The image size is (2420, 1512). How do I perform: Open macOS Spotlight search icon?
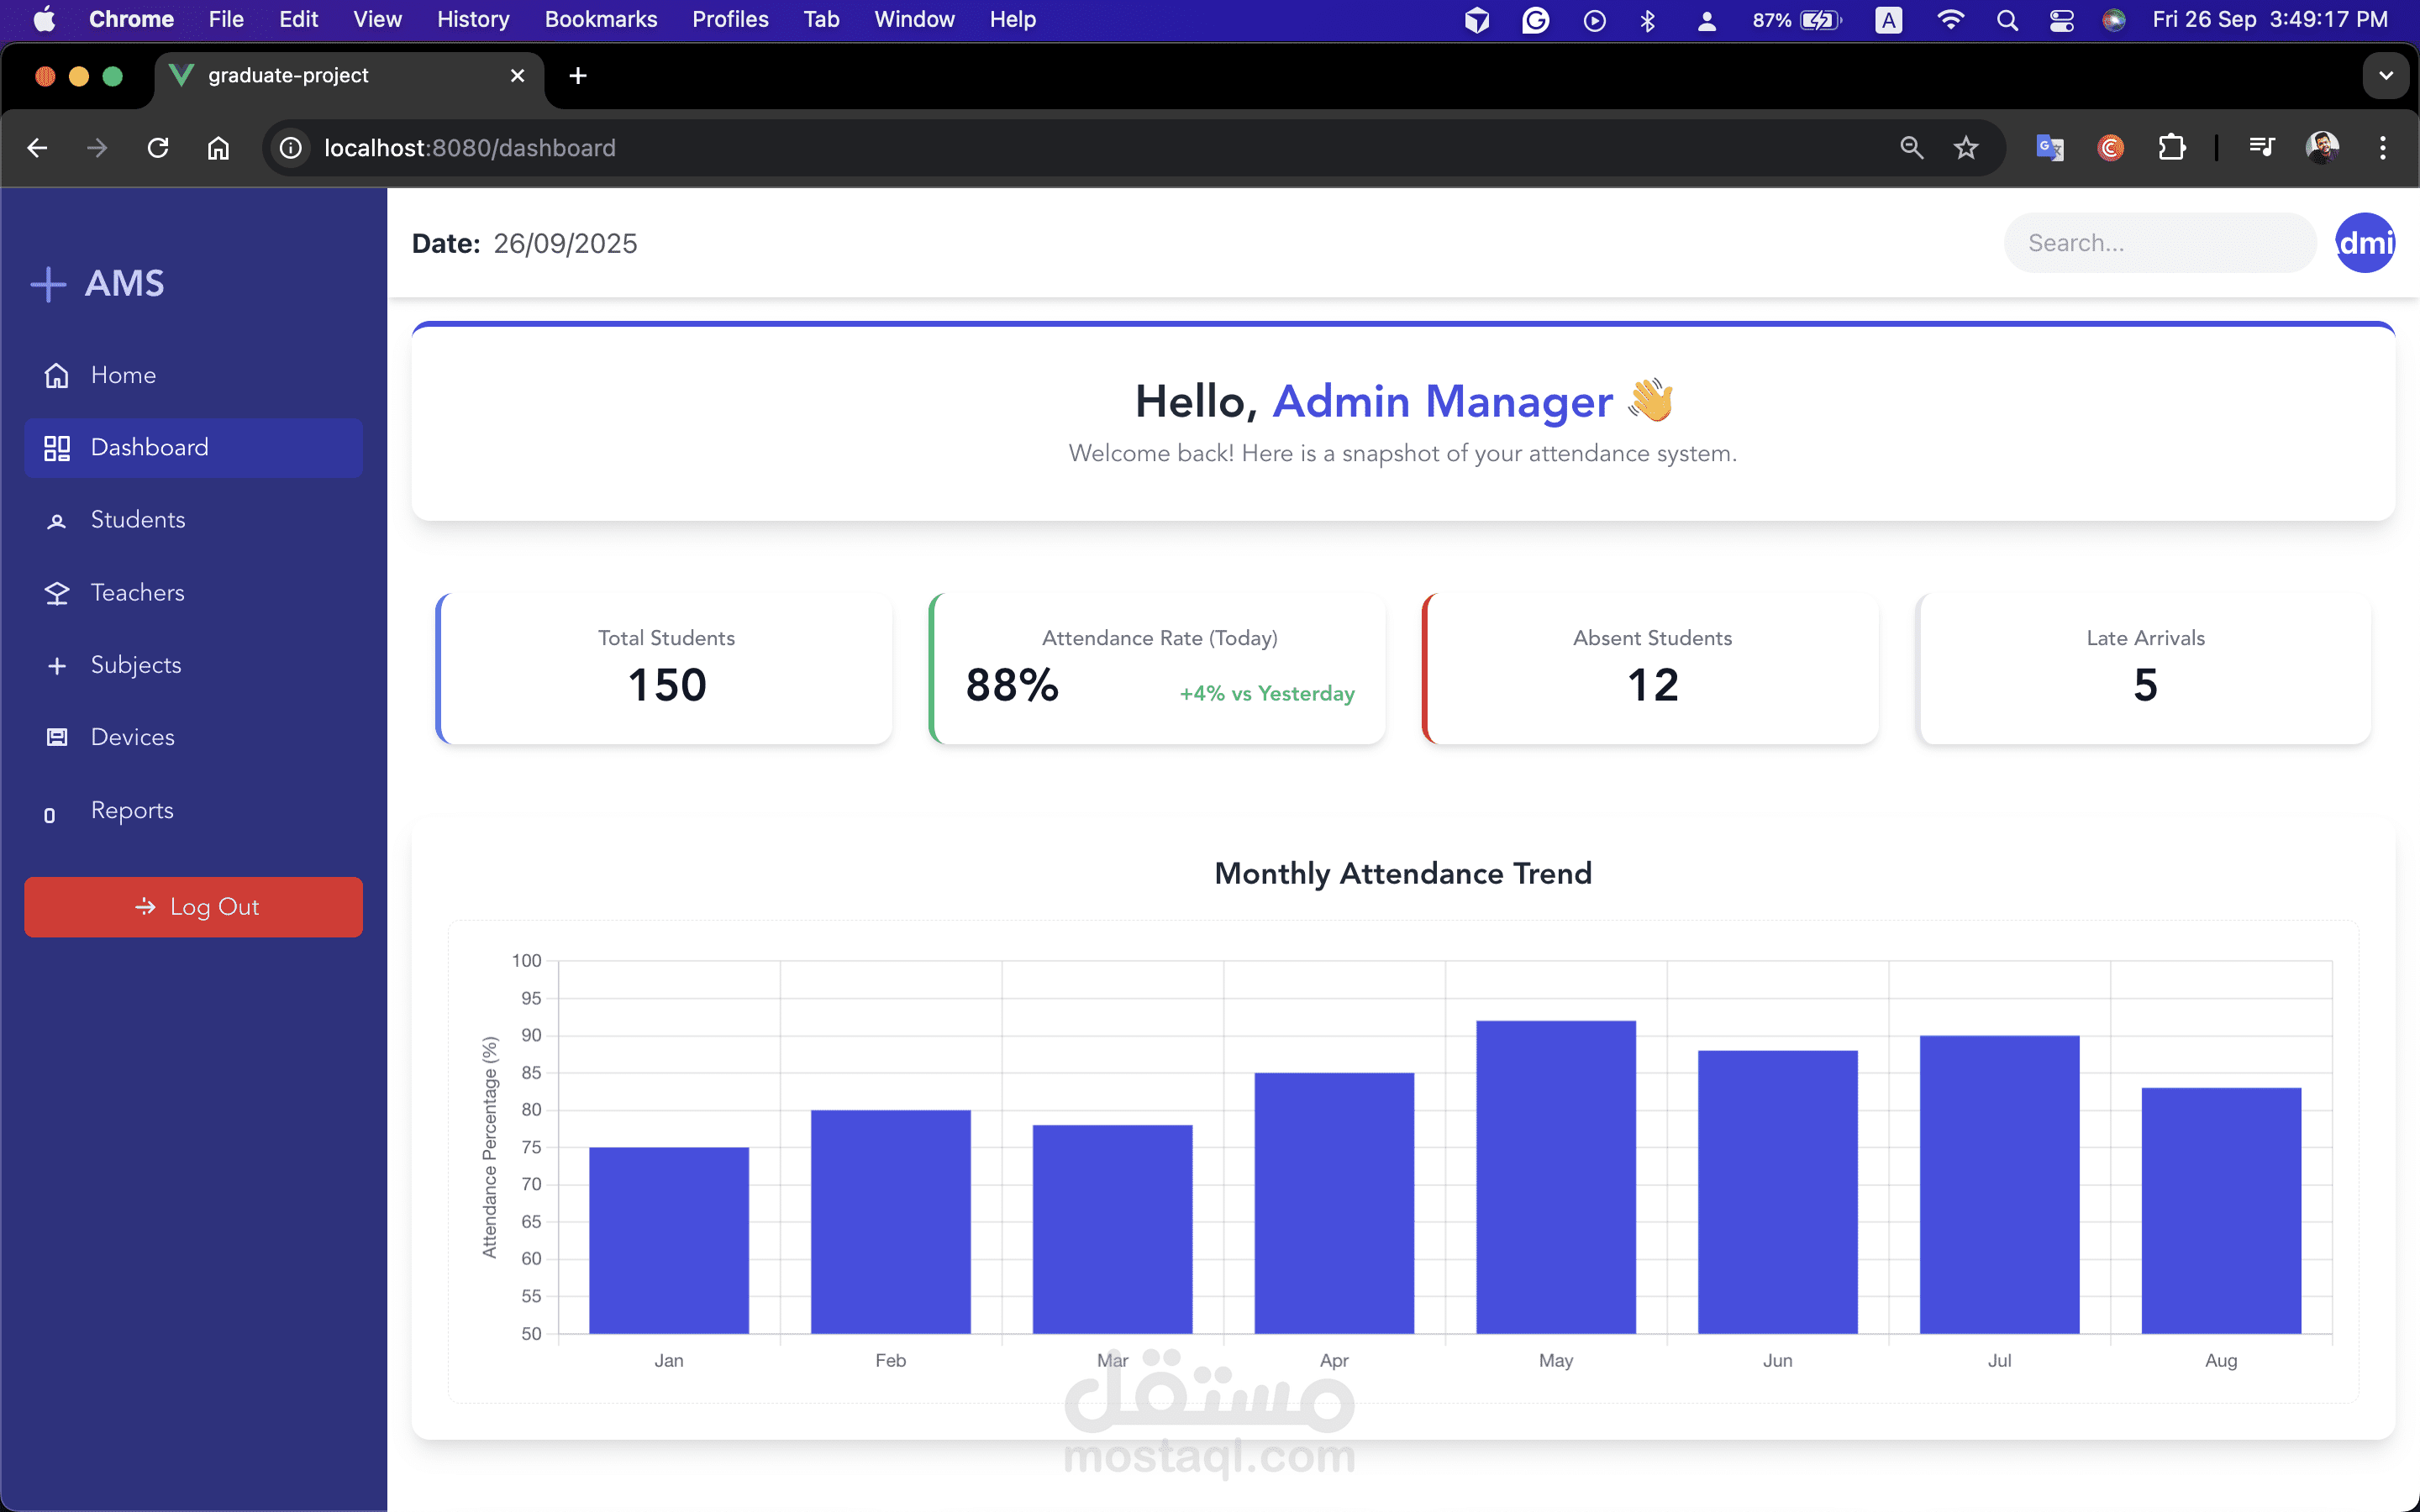pos(2006,20)
